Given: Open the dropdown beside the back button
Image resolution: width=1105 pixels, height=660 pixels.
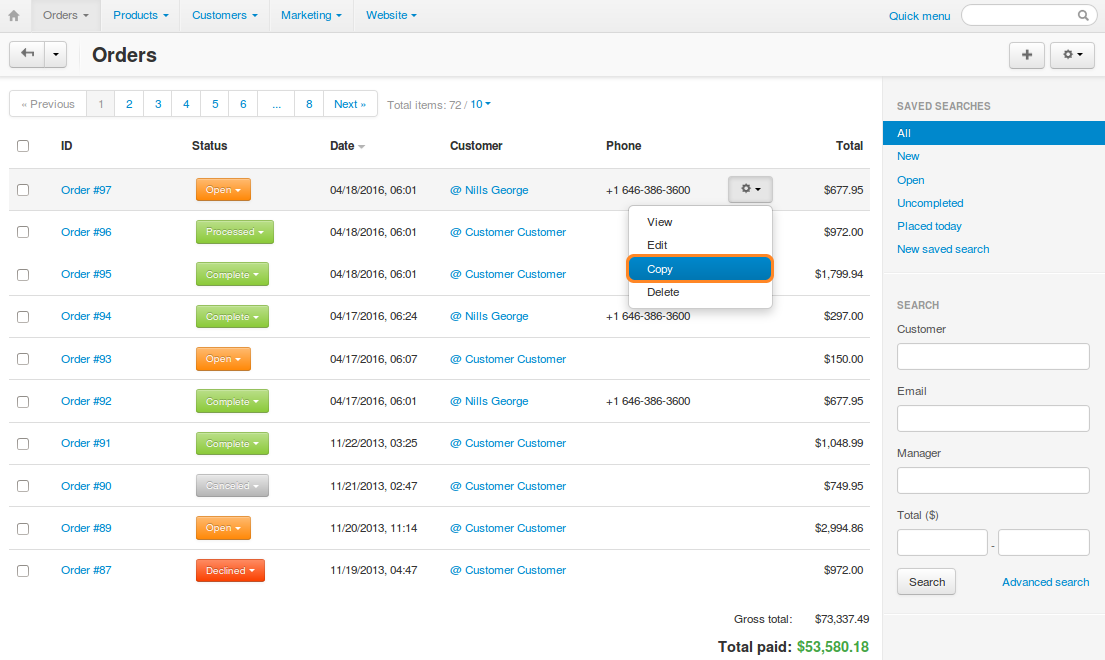Looking at the screenshot, I should [x=56, y=54].
